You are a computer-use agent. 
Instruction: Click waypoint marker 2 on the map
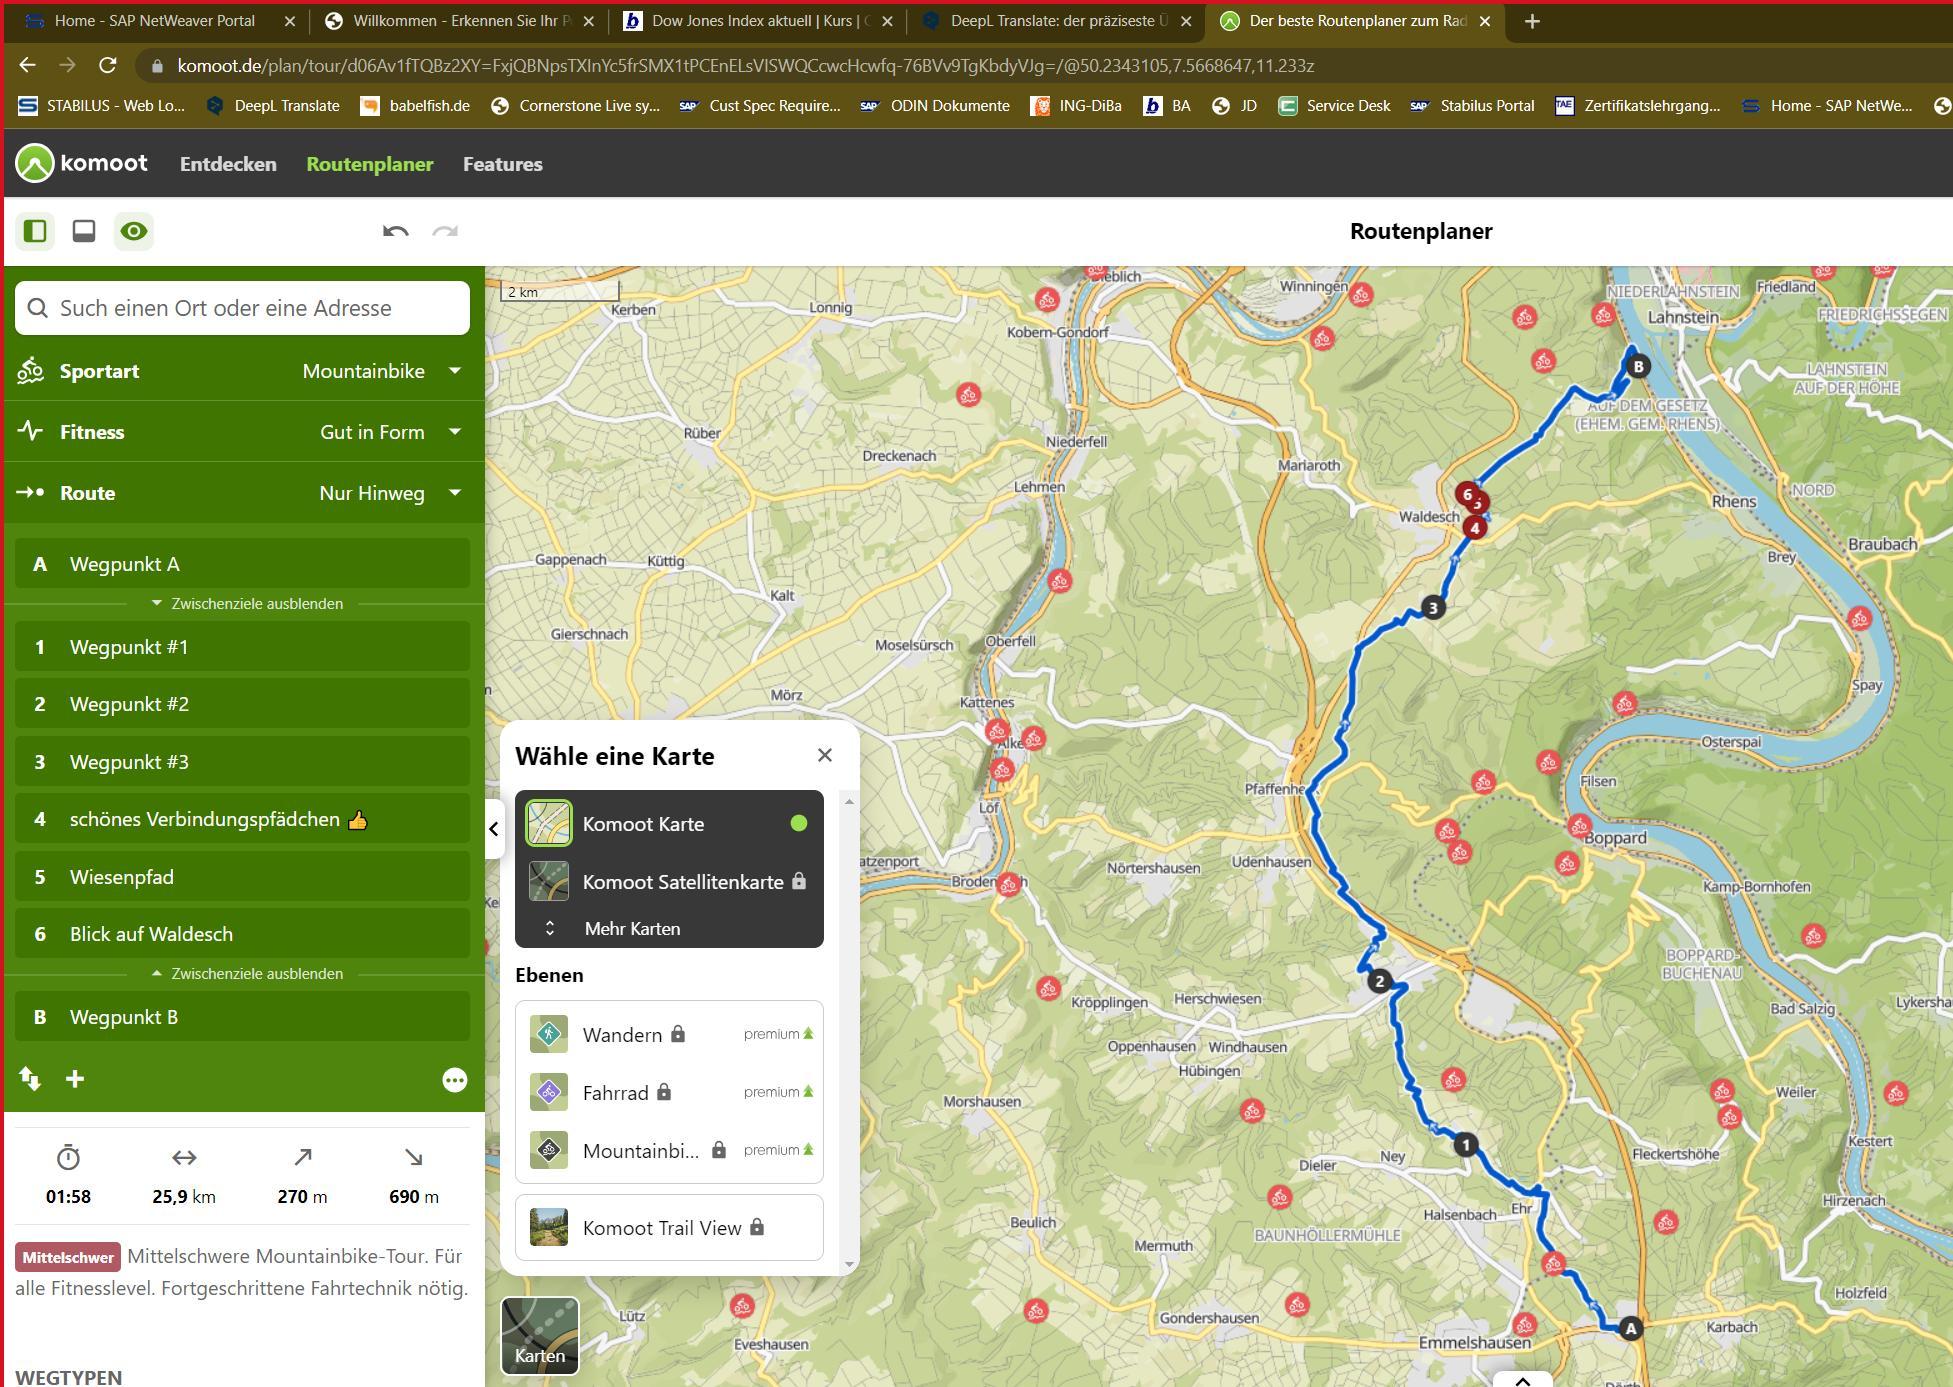tap(1380, 981)
